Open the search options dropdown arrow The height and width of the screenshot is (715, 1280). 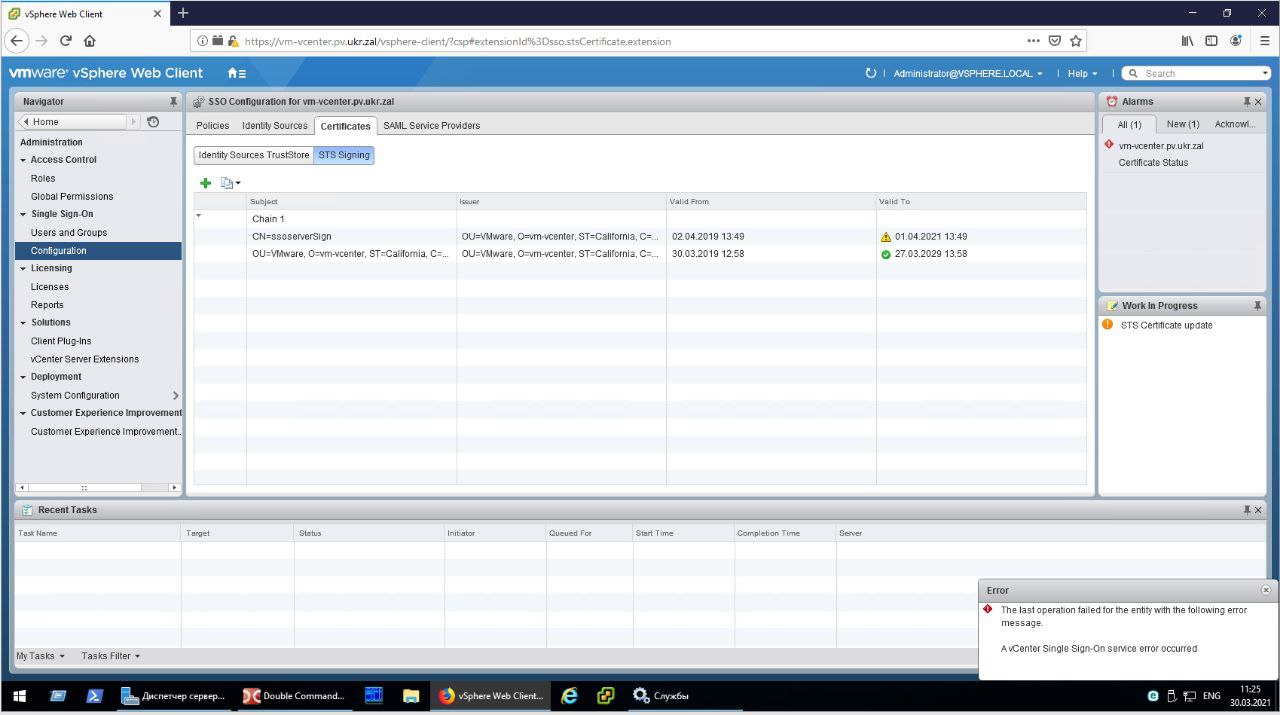click(x=1265, y=73)
